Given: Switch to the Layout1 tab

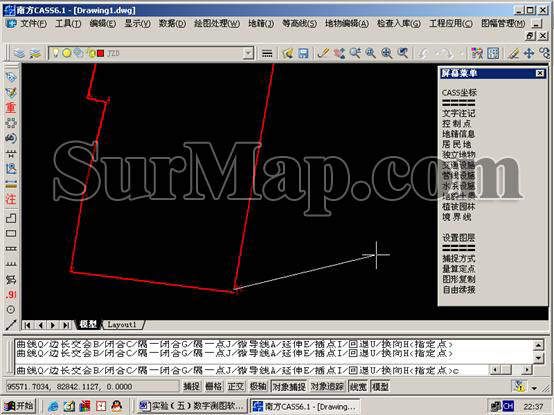Looking at the screenshot, I should coord(122,325).
